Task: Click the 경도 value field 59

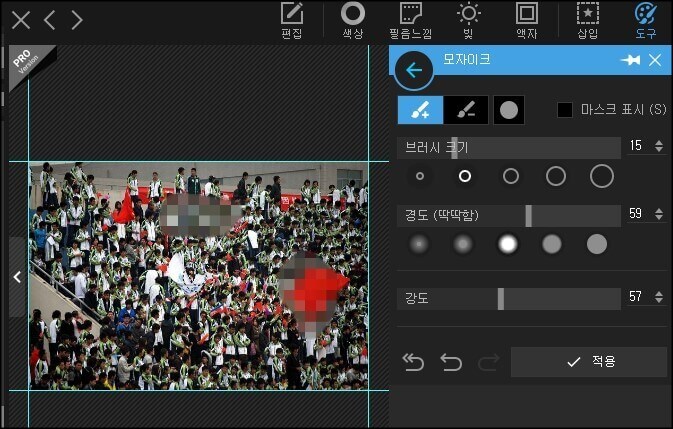Action: point(639,214)
